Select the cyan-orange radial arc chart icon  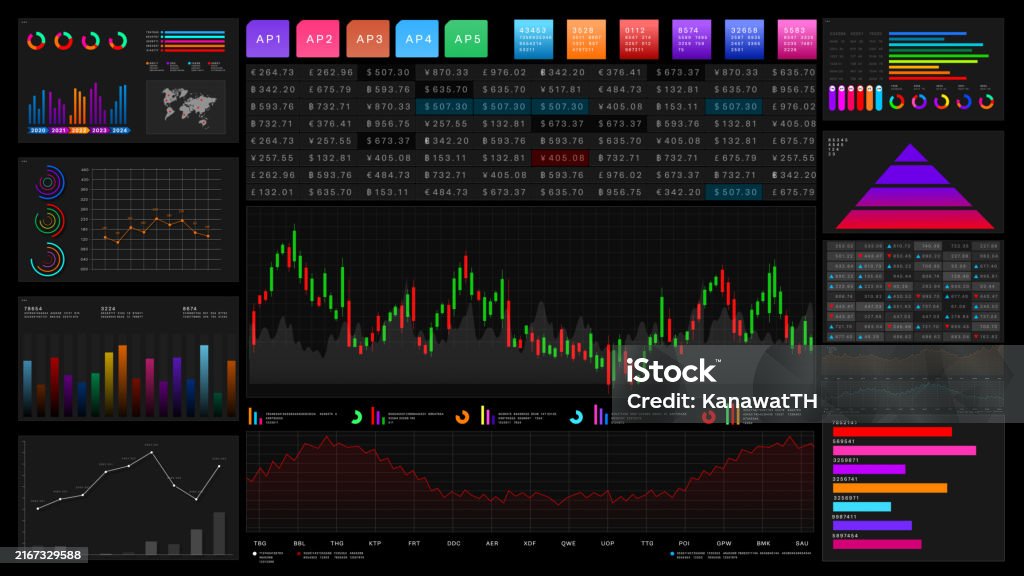click(x=48, y=259)
